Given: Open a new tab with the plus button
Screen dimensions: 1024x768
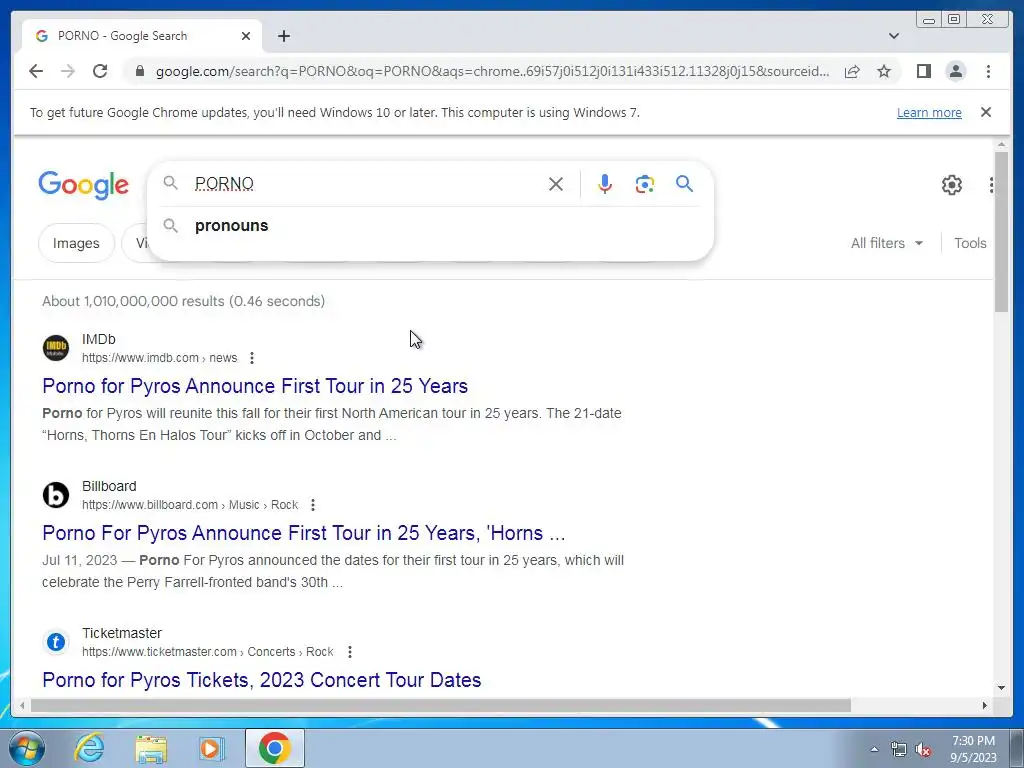Looking at the screenshot, I should click(x=283, y=36).
